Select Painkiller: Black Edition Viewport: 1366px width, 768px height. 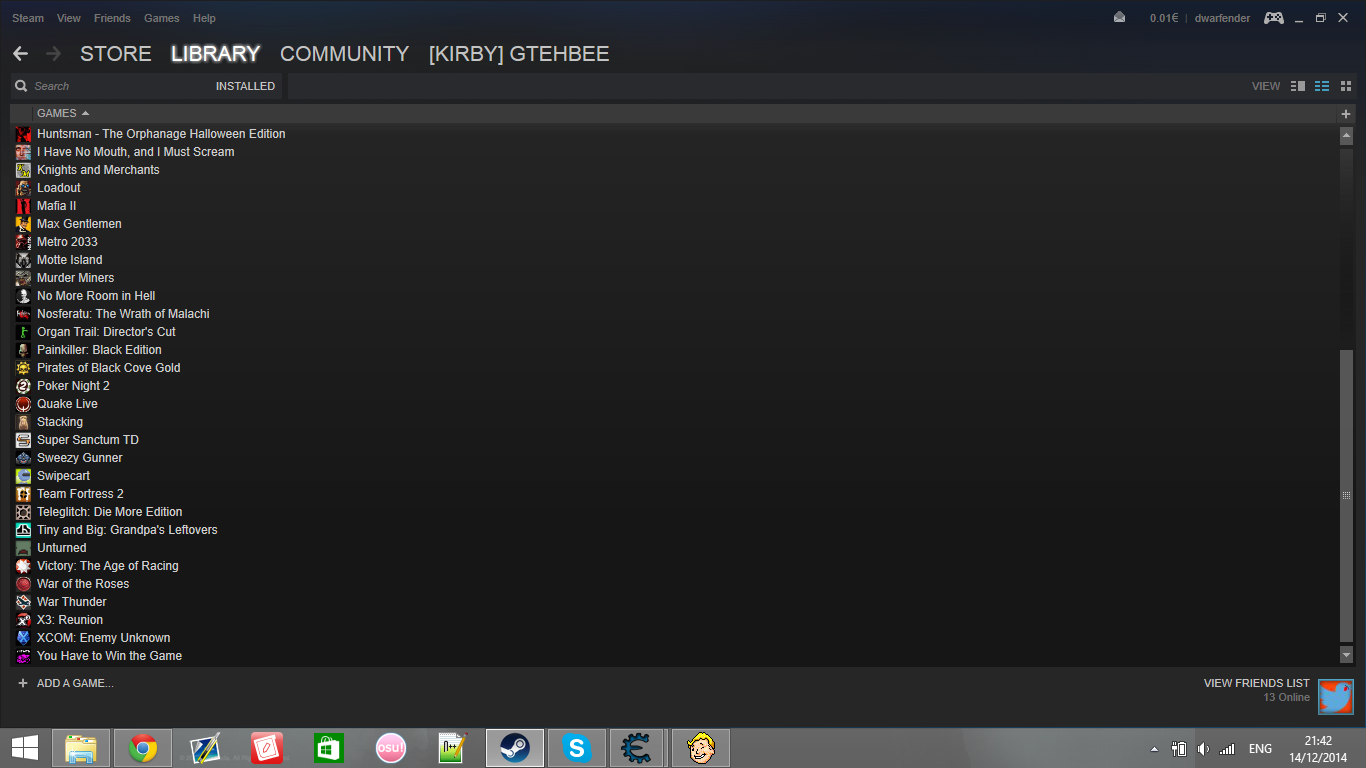[x=99, y=350]
